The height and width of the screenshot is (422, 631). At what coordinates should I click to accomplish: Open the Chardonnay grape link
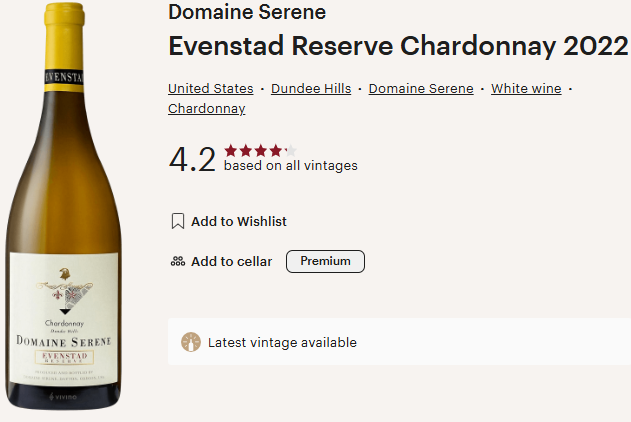click(x=206, y=109)
